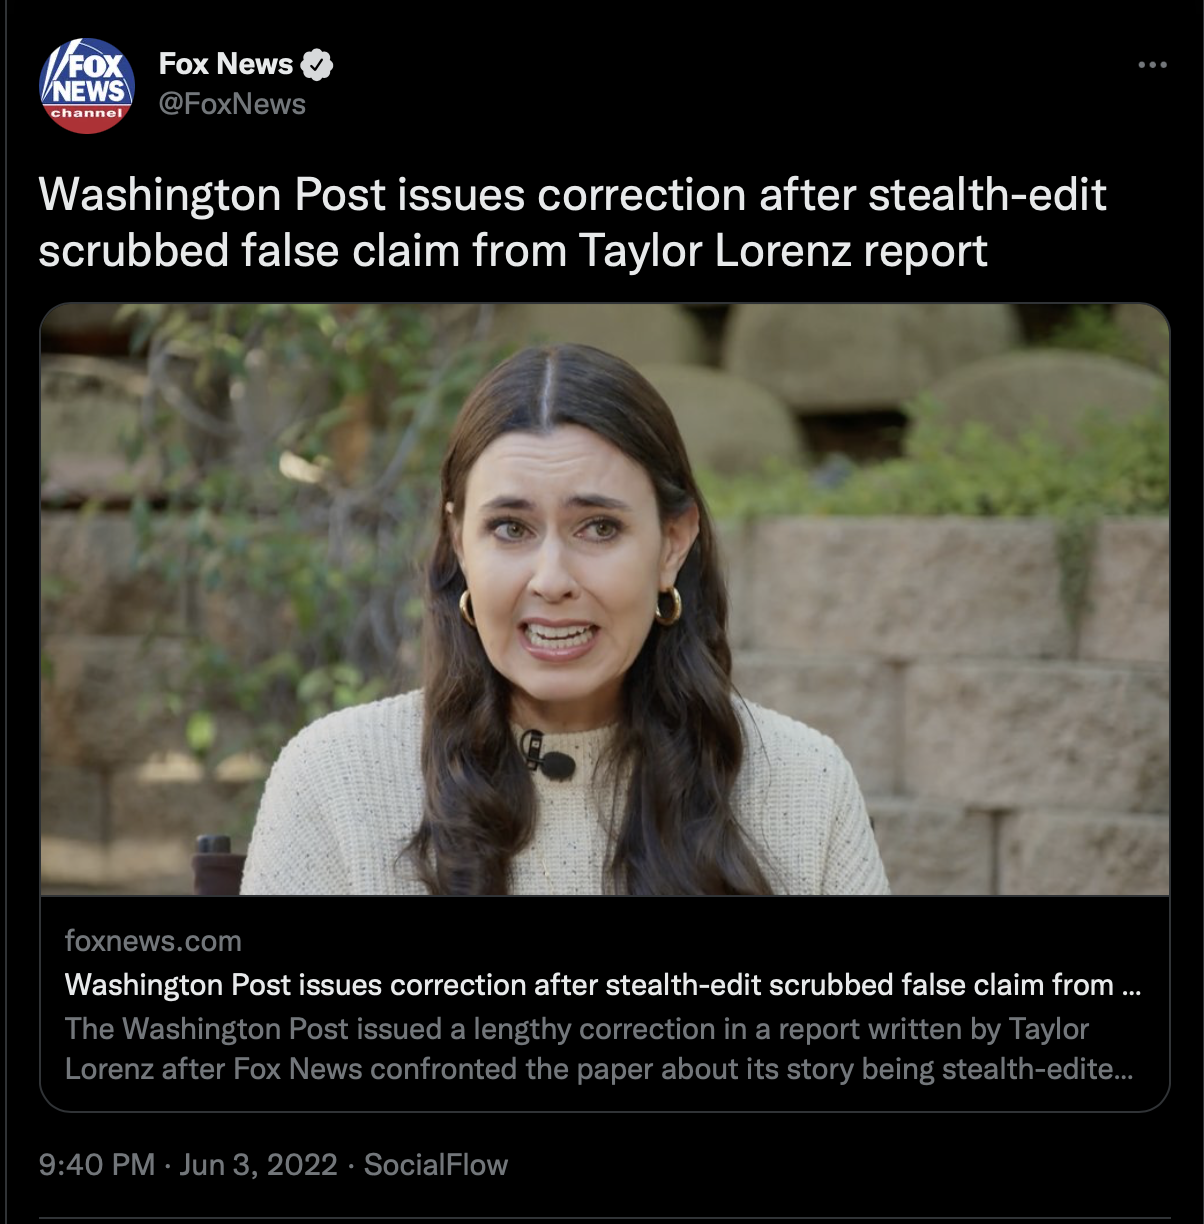Open the SocialFlow source link
This screenshot has height=1224, width=1204.
[436, 1165]
